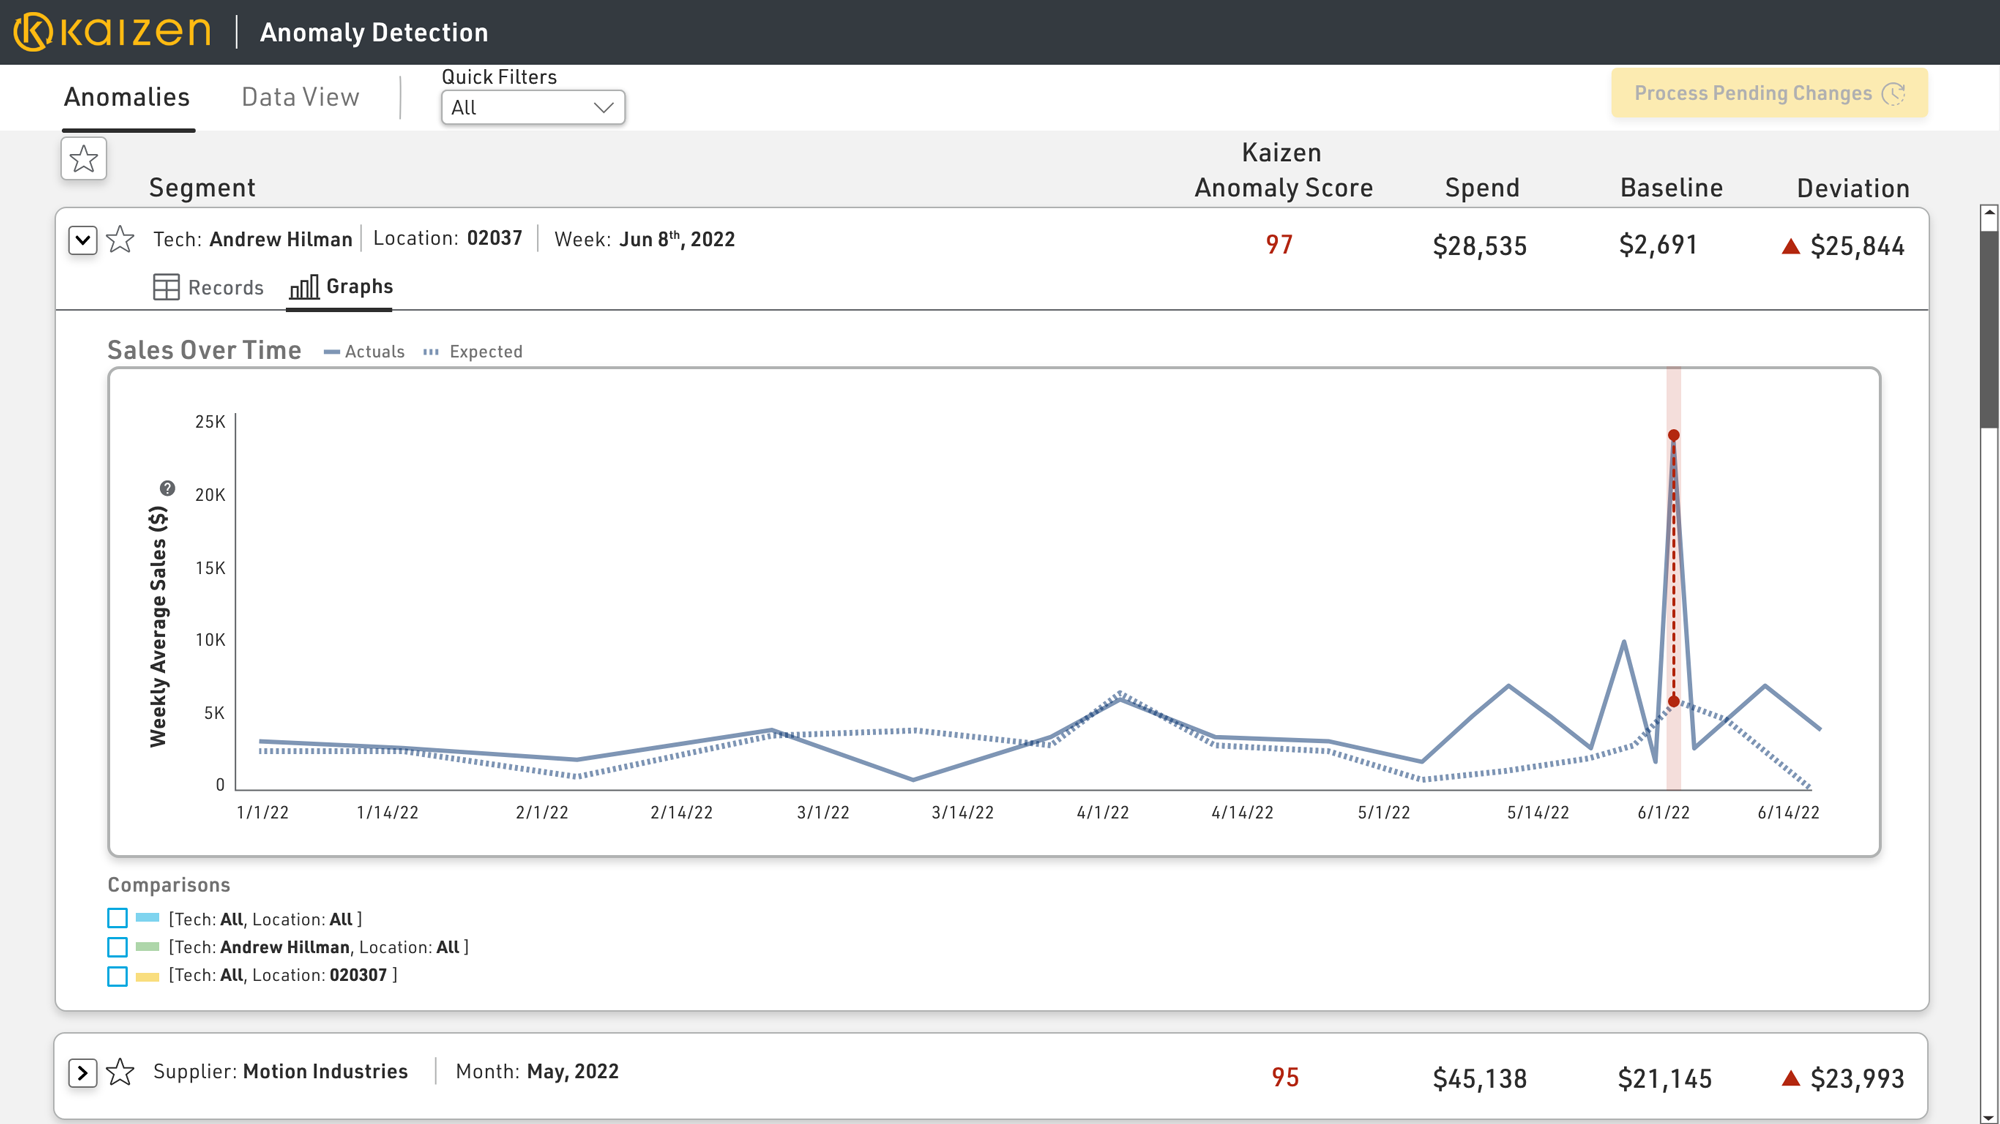Click the red deviation triangle for $25,844
This screenshot has width=2000, height=1124.
tap(1791, 246)
